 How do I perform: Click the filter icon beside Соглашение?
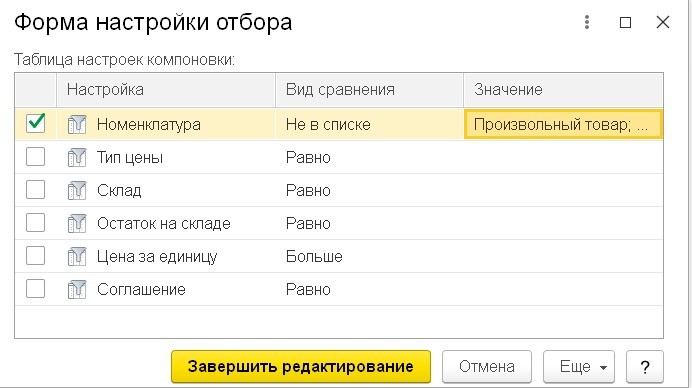tap(77, 290)
